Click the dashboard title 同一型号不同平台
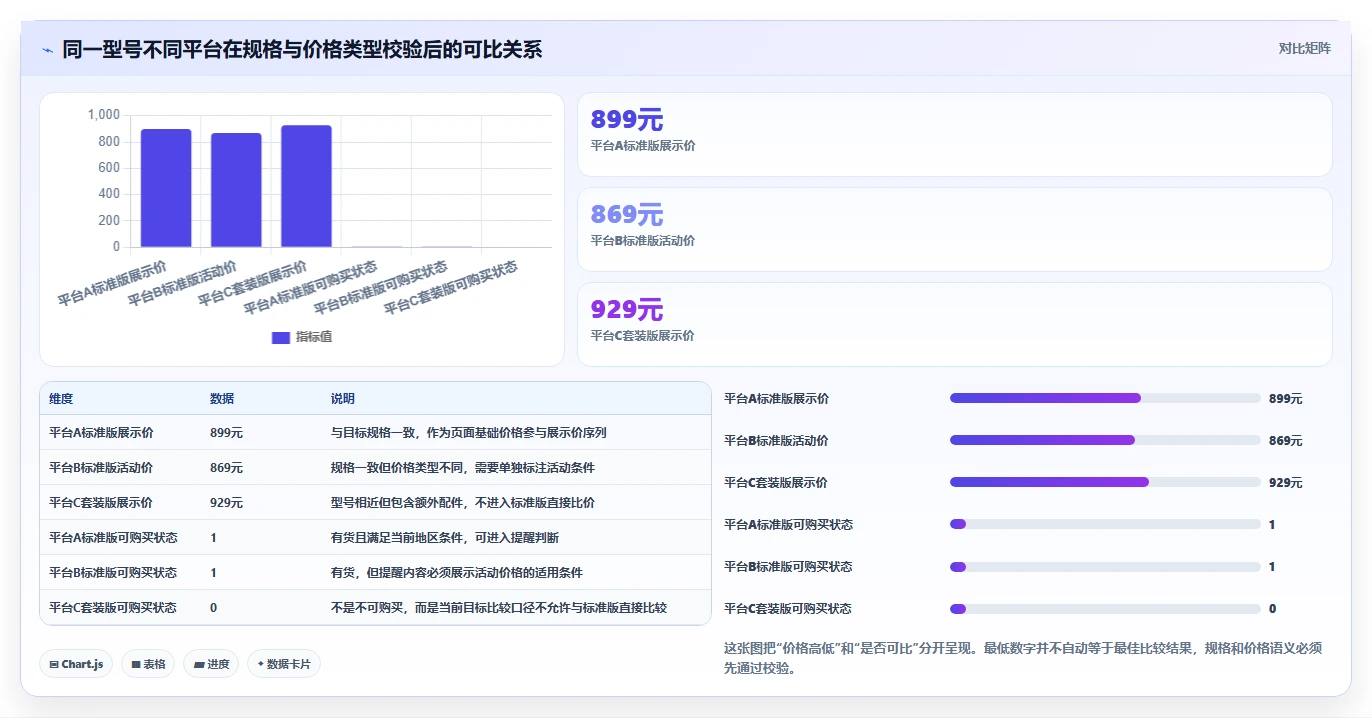 (302, 50)
